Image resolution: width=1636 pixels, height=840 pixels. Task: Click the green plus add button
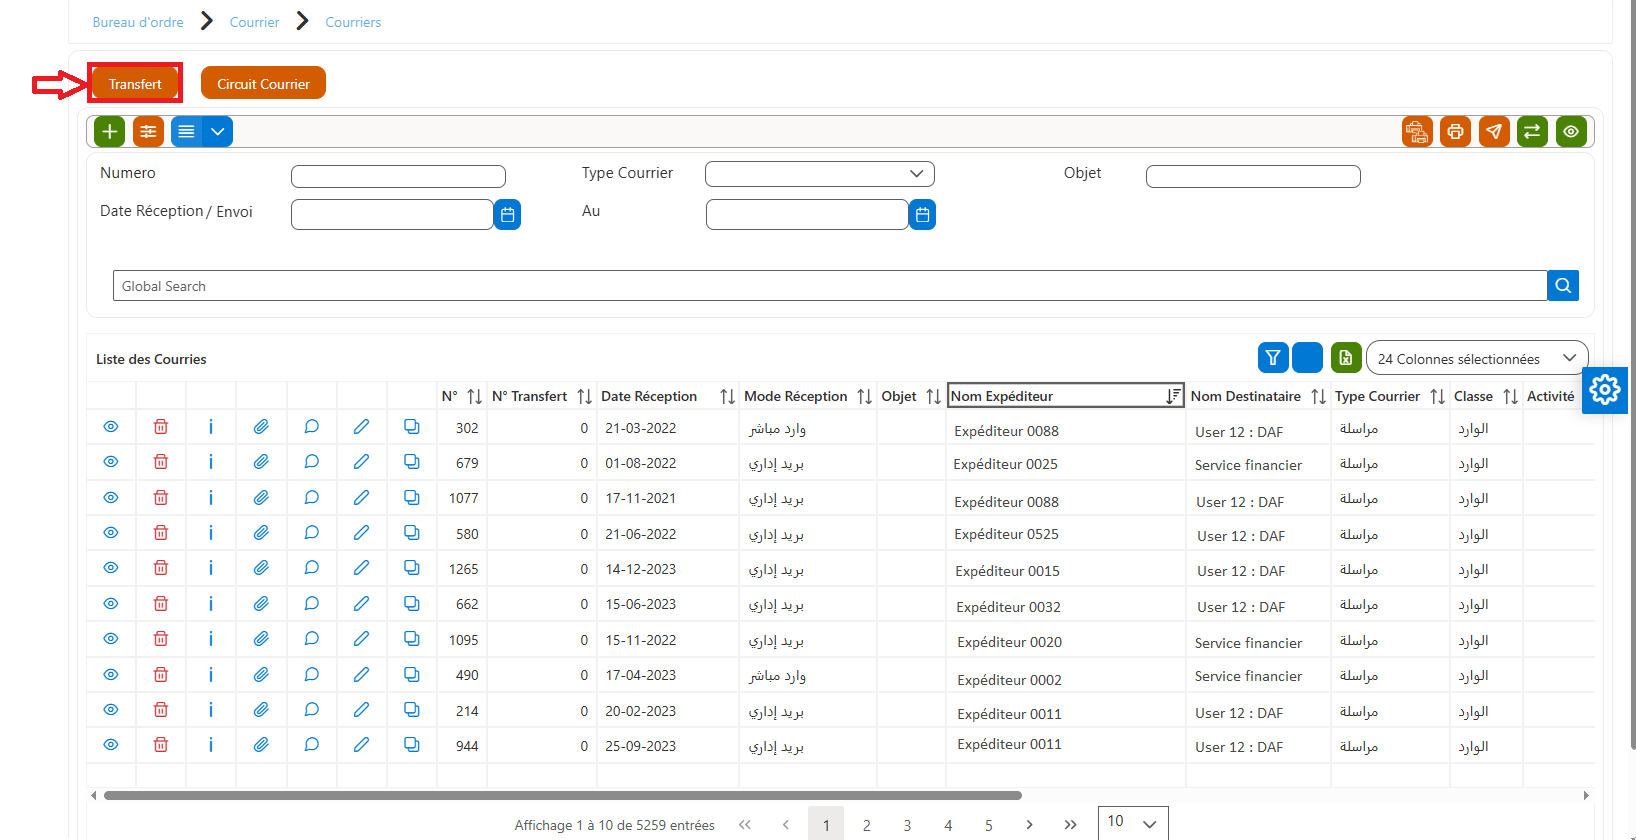[110, 132]
